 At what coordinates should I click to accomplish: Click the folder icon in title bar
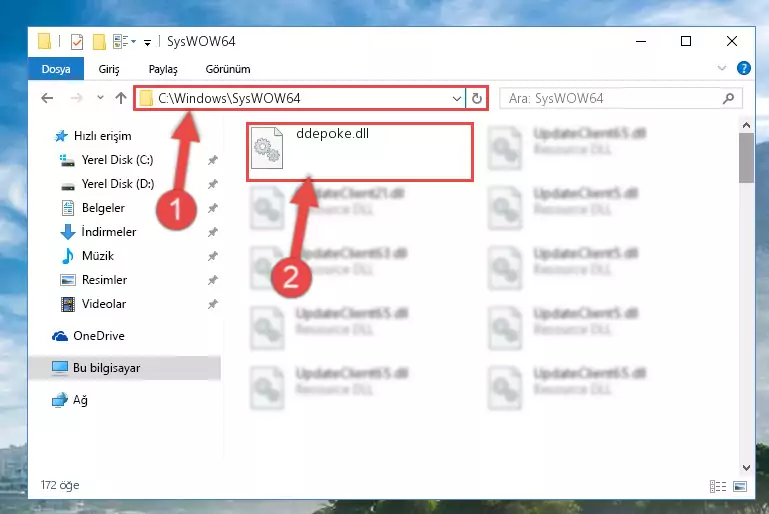click(45, 41)
